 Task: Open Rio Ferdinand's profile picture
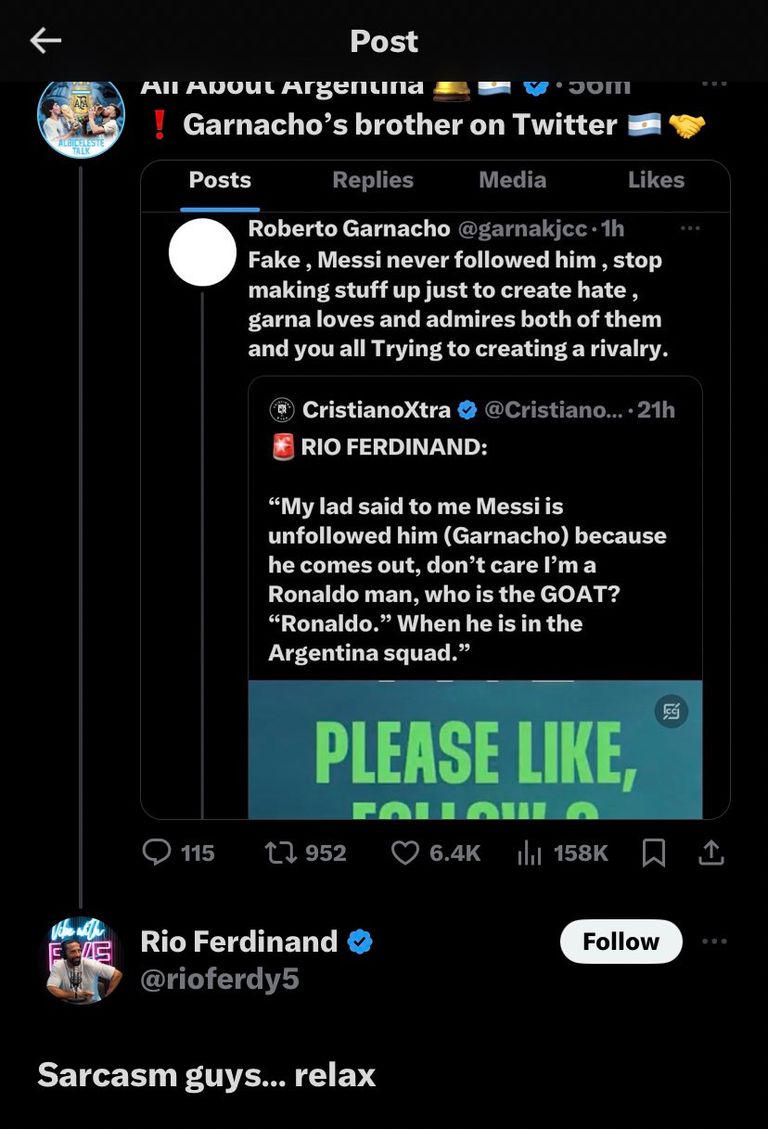click(x=81, y=960)
